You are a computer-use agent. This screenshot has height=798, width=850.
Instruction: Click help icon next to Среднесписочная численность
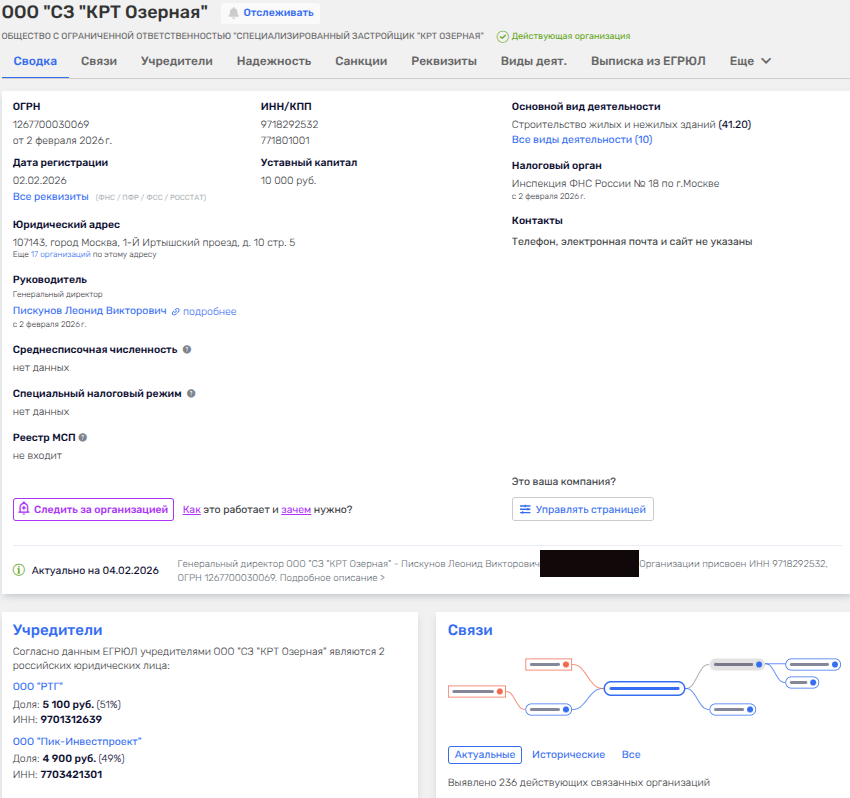pyautogui.click(x=187, y=350)
